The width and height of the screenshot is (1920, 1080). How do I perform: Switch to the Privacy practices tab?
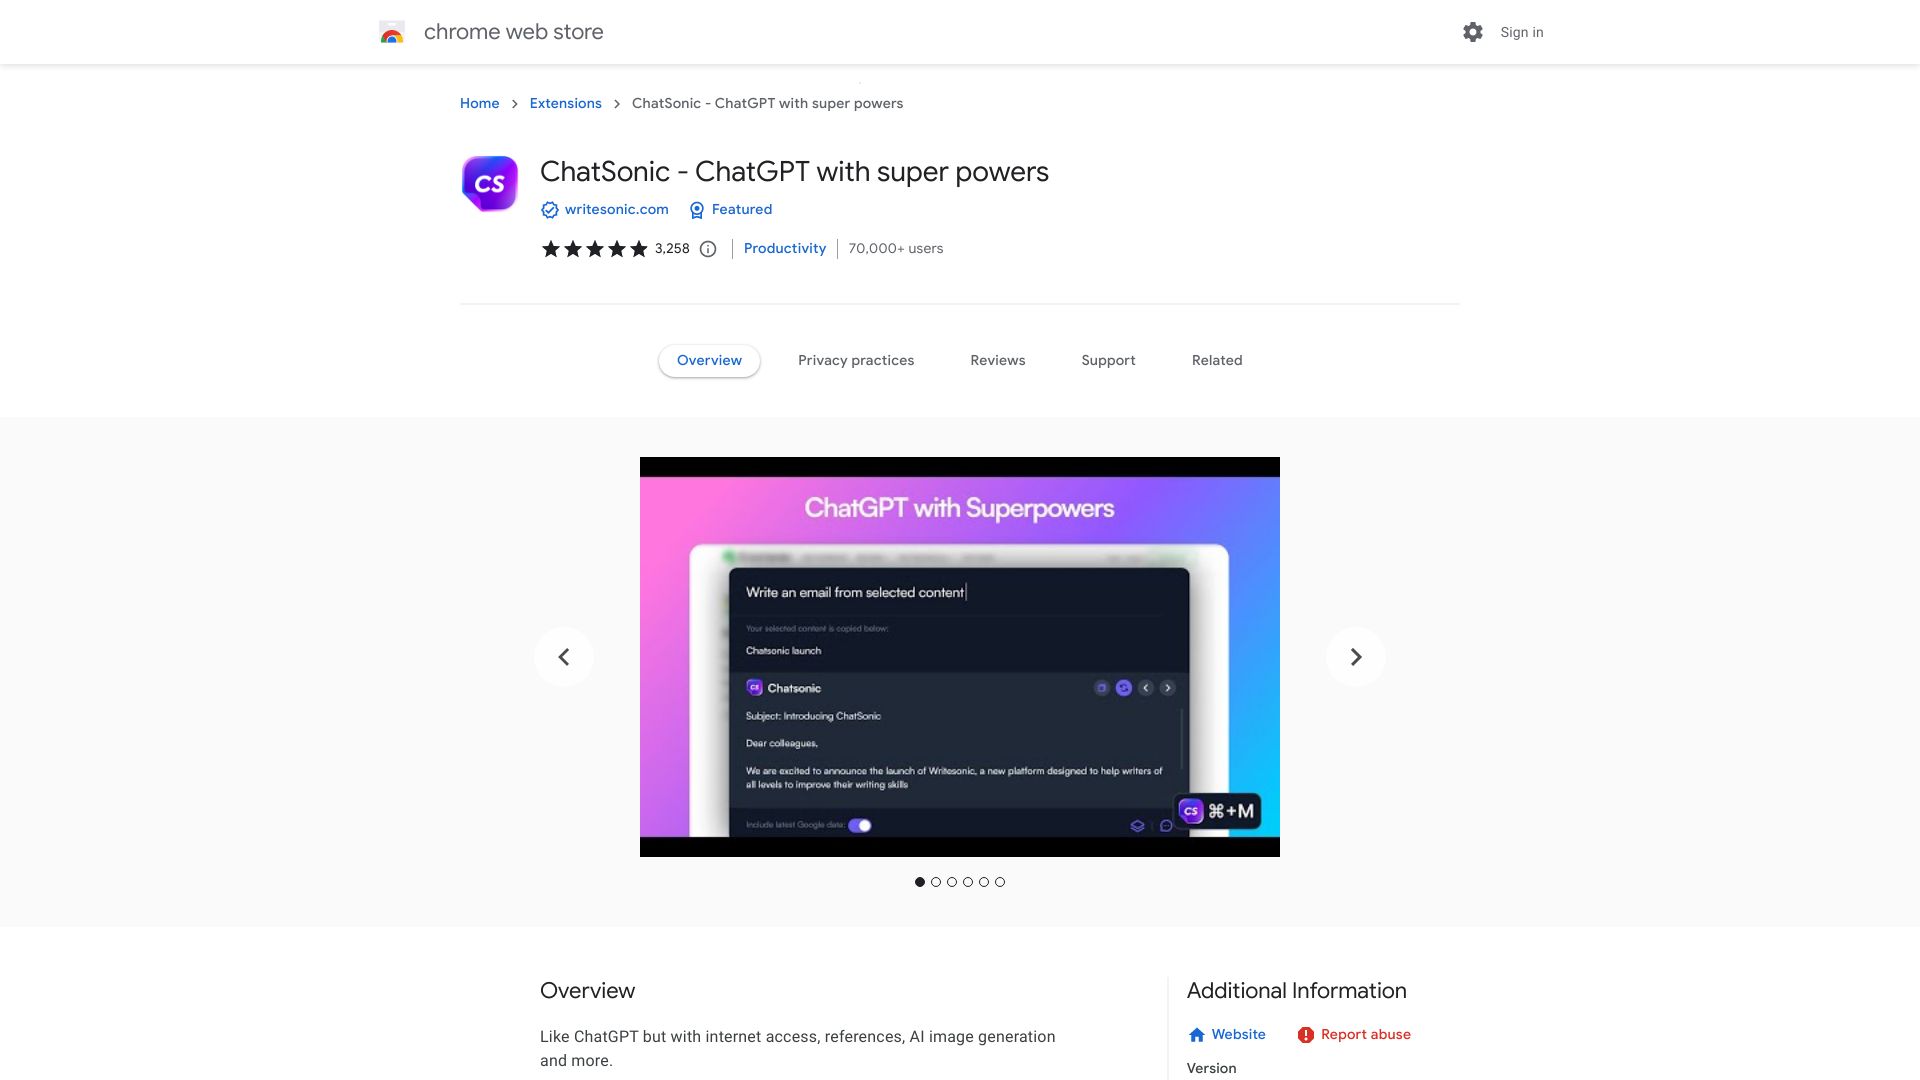tap(855, 360)
